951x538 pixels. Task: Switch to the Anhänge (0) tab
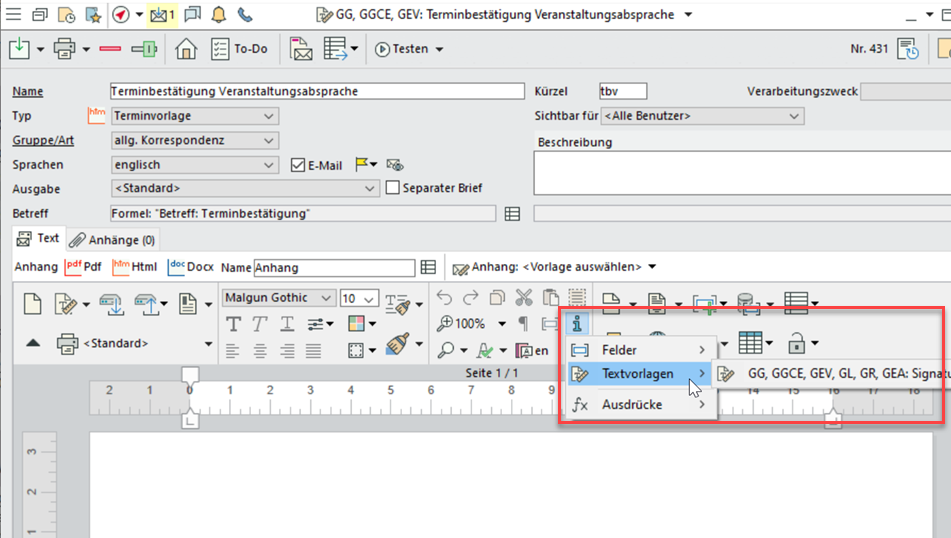[112, 240]
